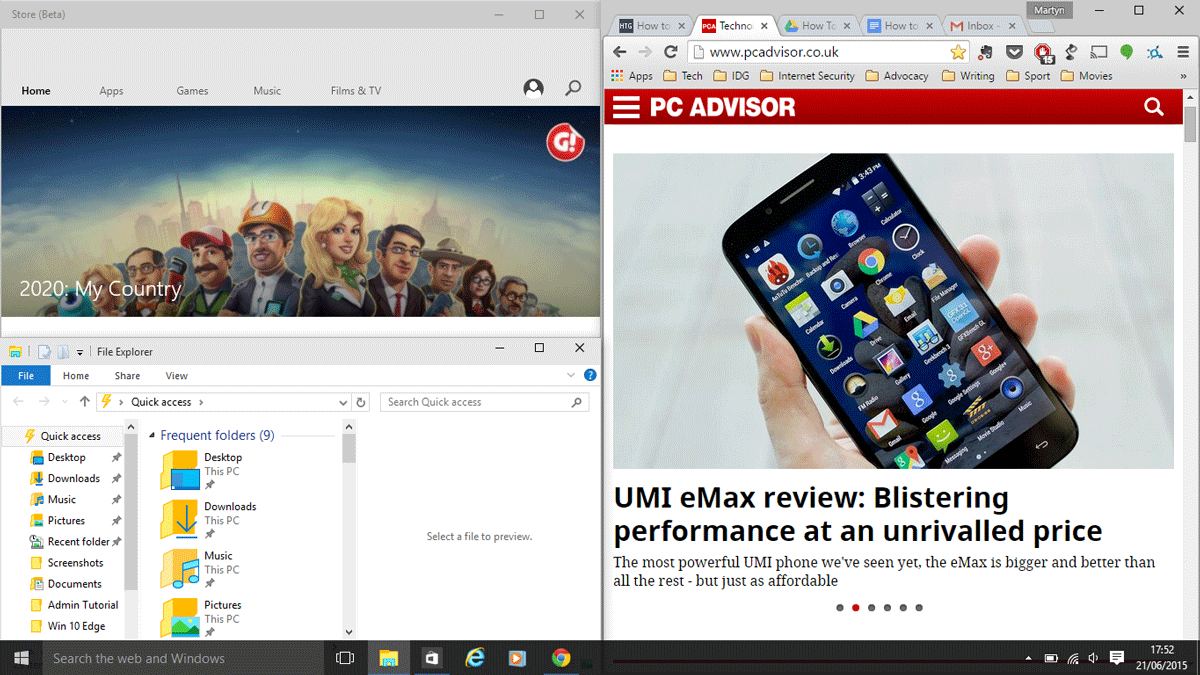Click the Google Cast extension icon
This screenshot has width=1200, height=675.
click(x=1099, y=52)
